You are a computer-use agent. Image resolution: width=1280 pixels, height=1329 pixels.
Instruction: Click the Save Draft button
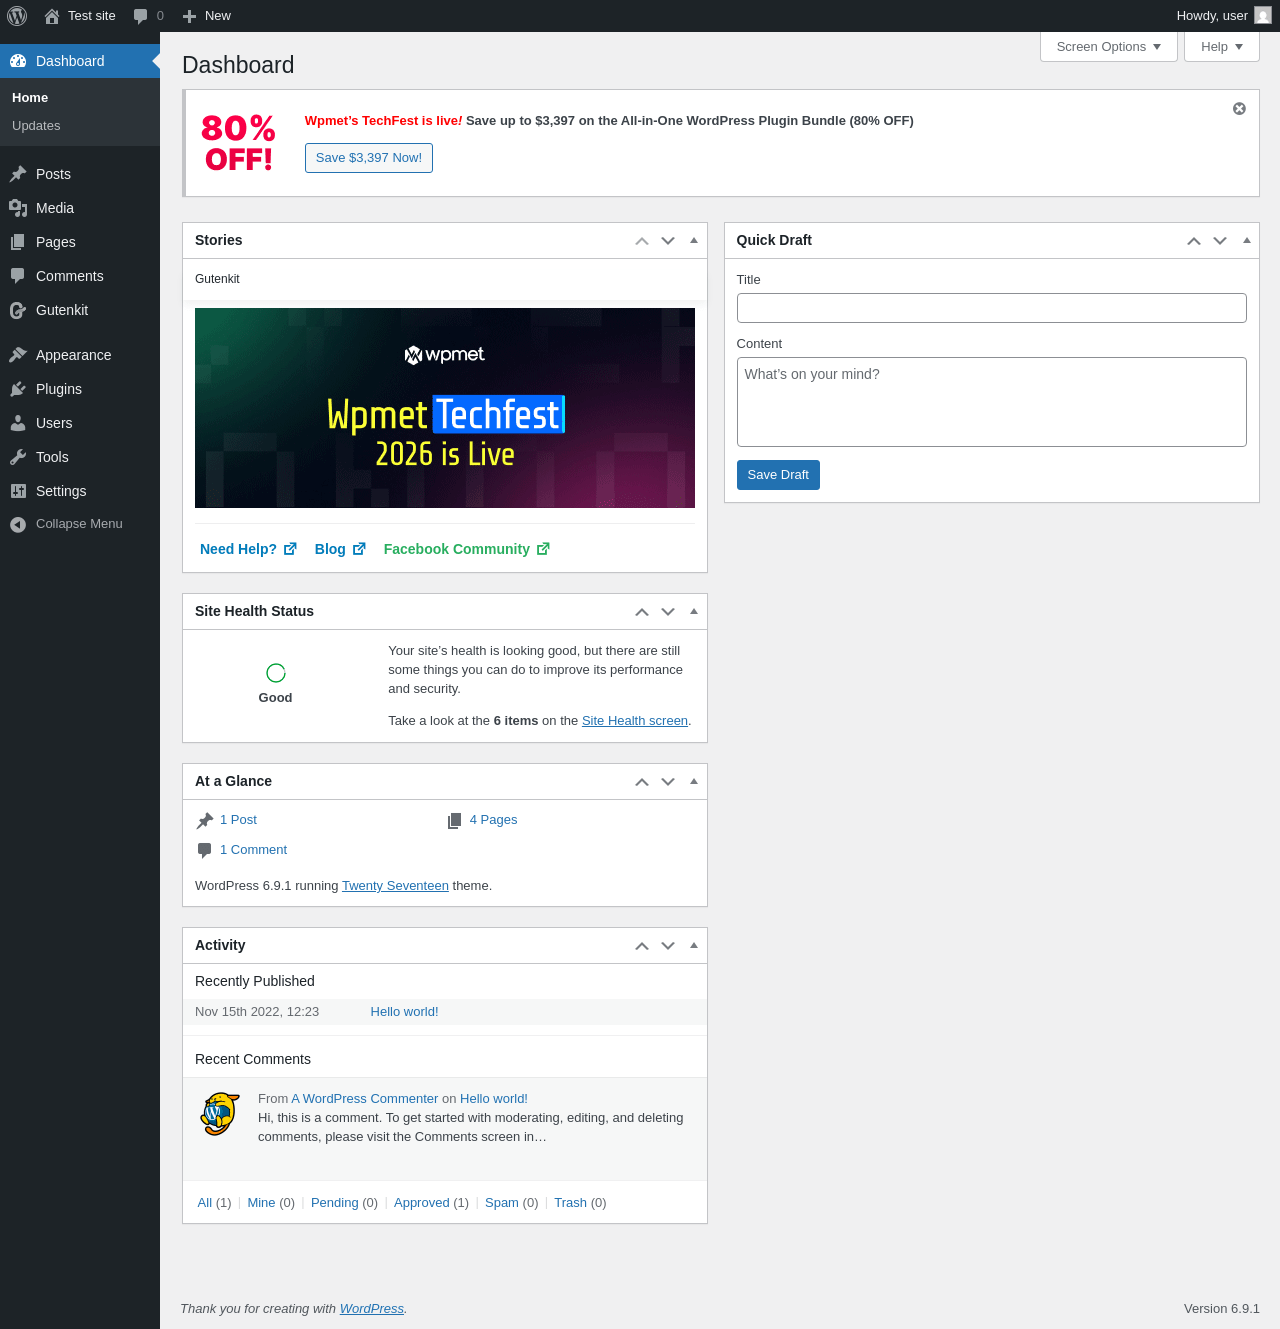click(x=778, y=475)
